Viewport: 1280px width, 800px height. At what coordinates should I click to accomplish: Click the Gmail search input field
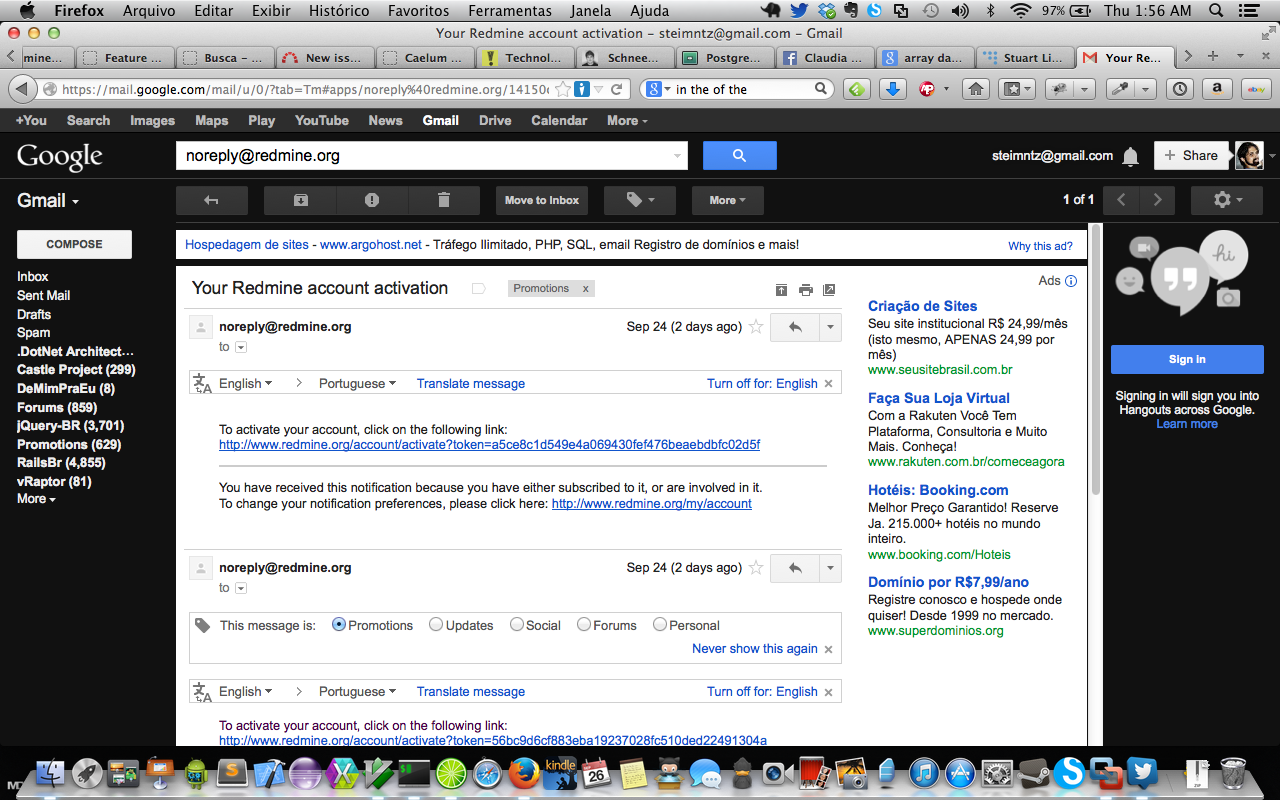click(x=424, y=156)
